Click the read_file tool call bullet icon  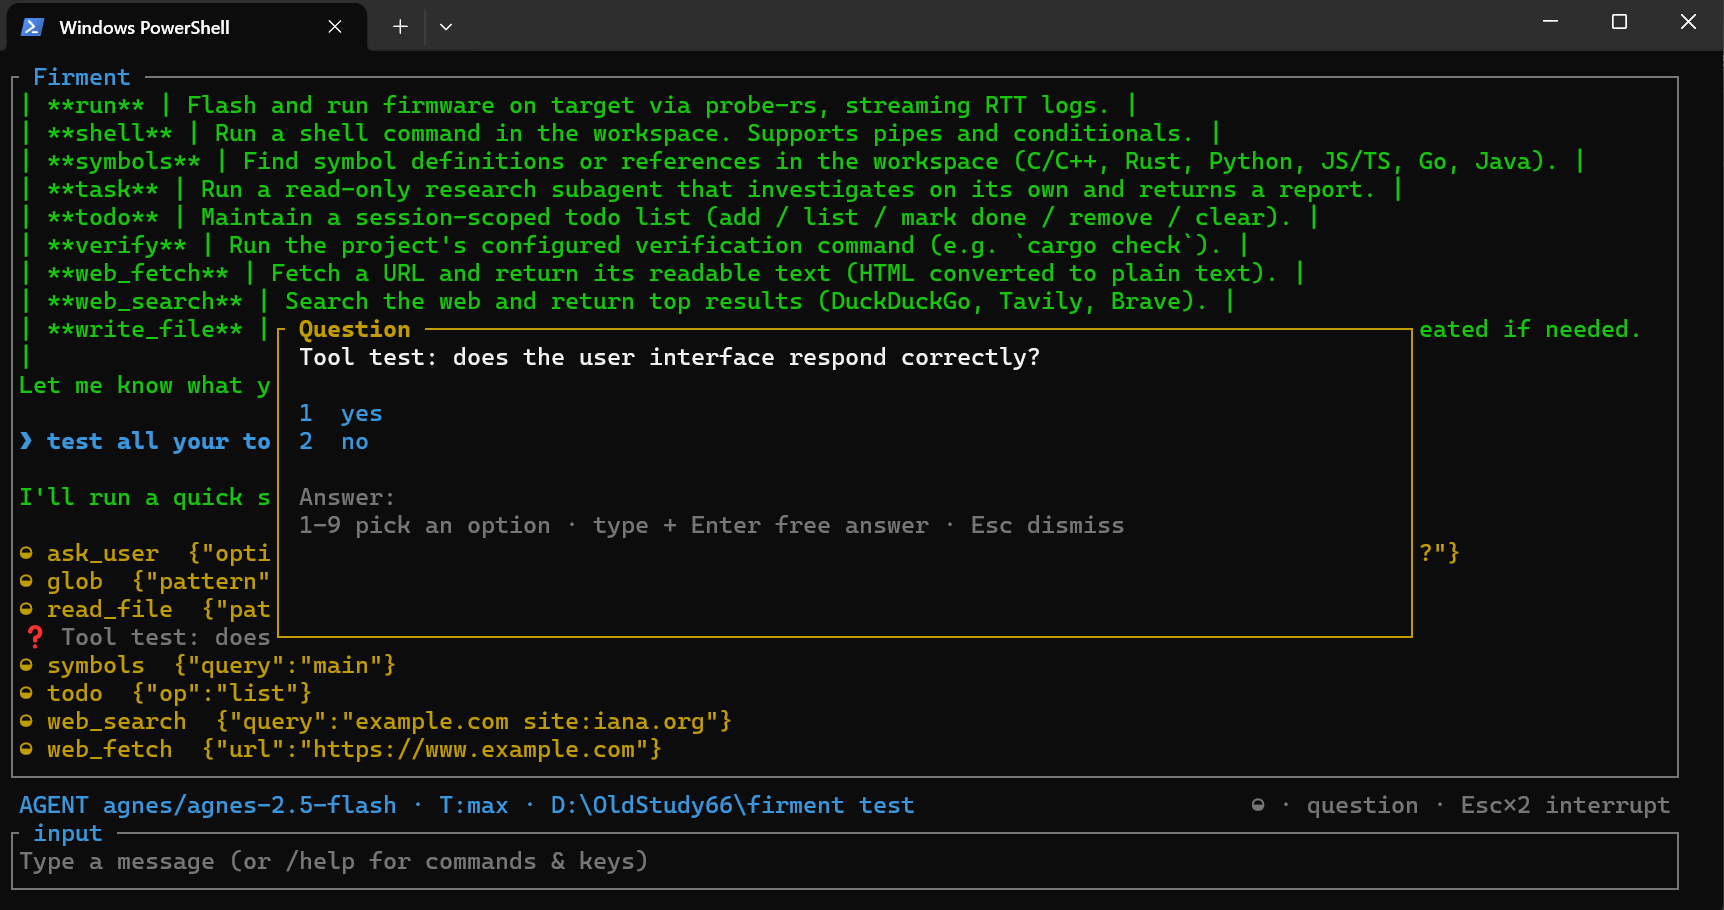tap(26, 609)
